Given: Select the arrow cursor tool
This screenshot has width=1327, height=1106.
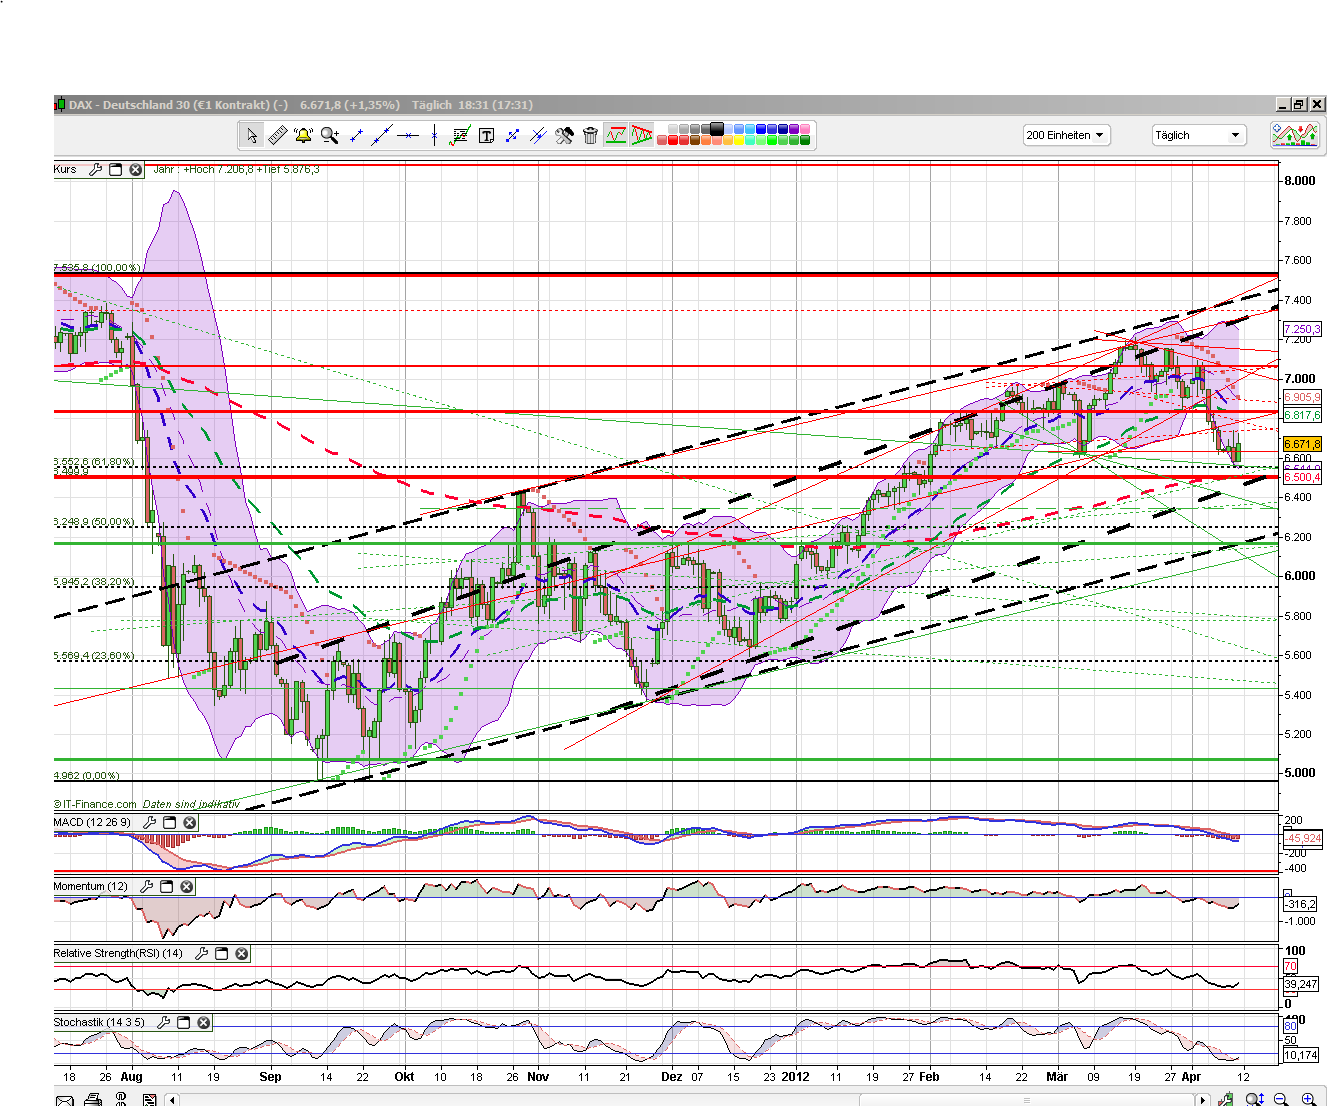Looking at the screenshot, I should coord(252,135).
